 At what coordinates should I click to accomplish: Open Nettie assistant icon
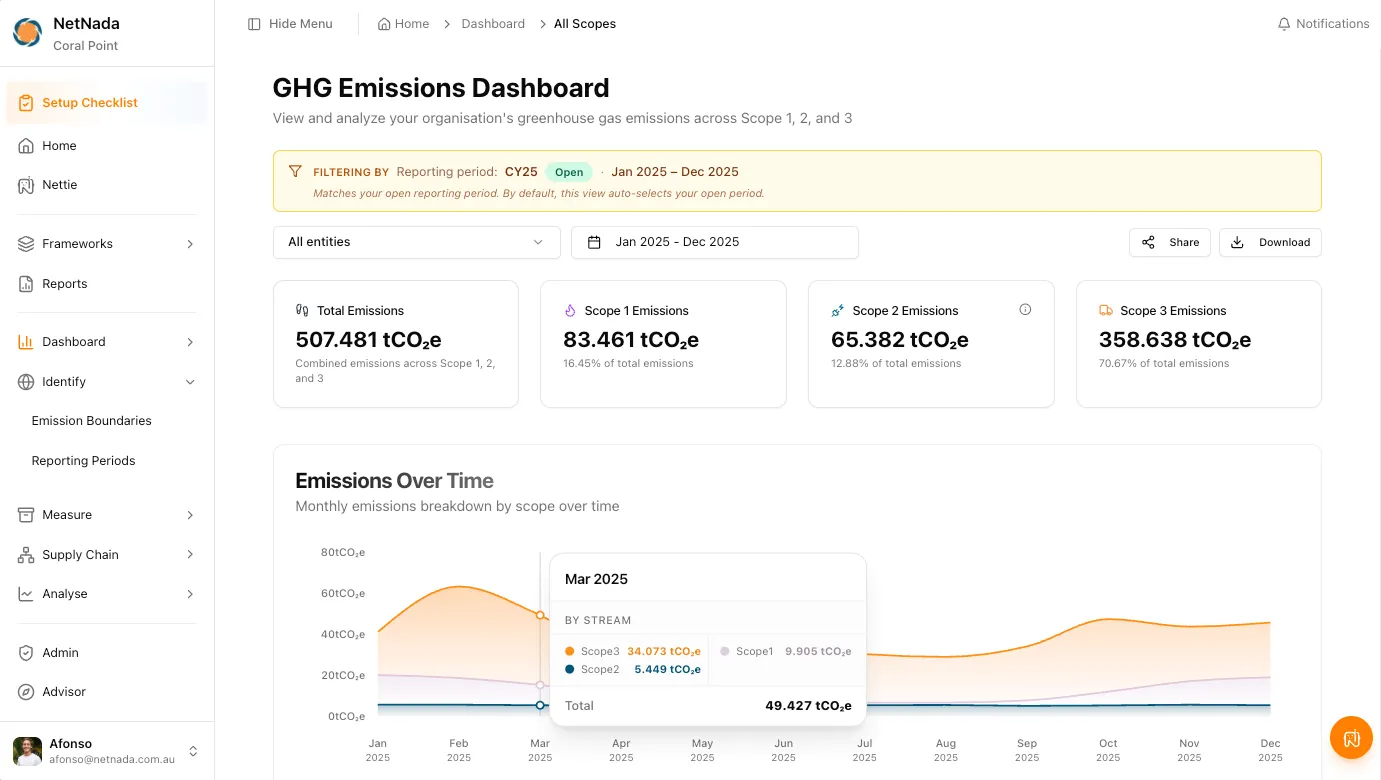coord(26,185)
